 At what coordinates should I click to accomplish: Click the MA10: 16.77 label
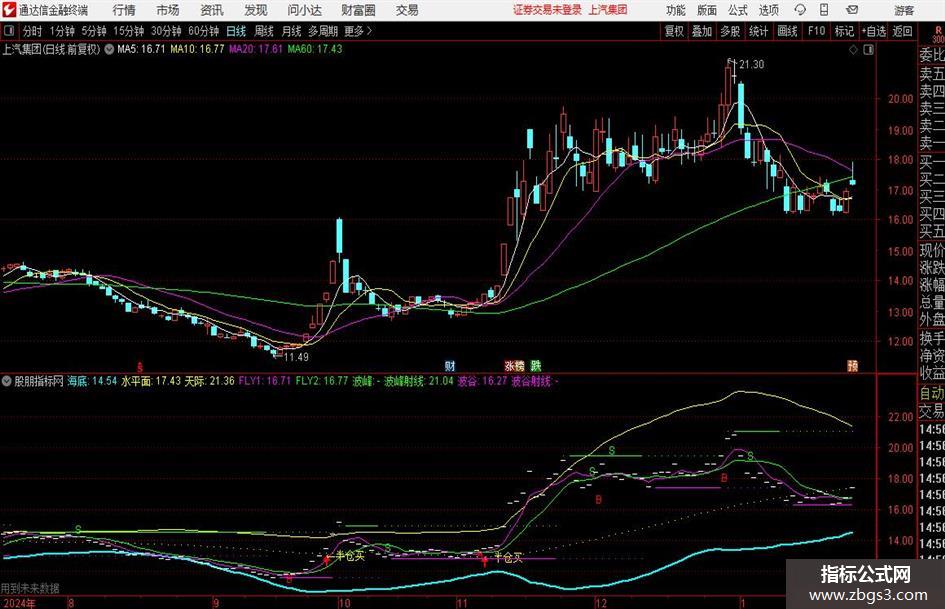(197, 49)
